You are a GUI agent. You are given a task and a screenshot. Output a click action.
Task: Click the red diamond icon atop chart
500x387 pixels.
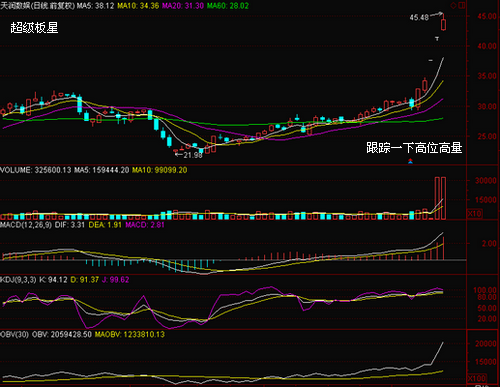tap(453, 5)
